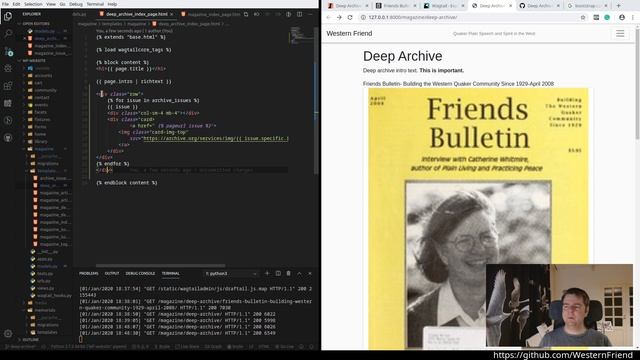Open the Terminal menu
This screenshot has height=360, width=640.
point(95,4)
